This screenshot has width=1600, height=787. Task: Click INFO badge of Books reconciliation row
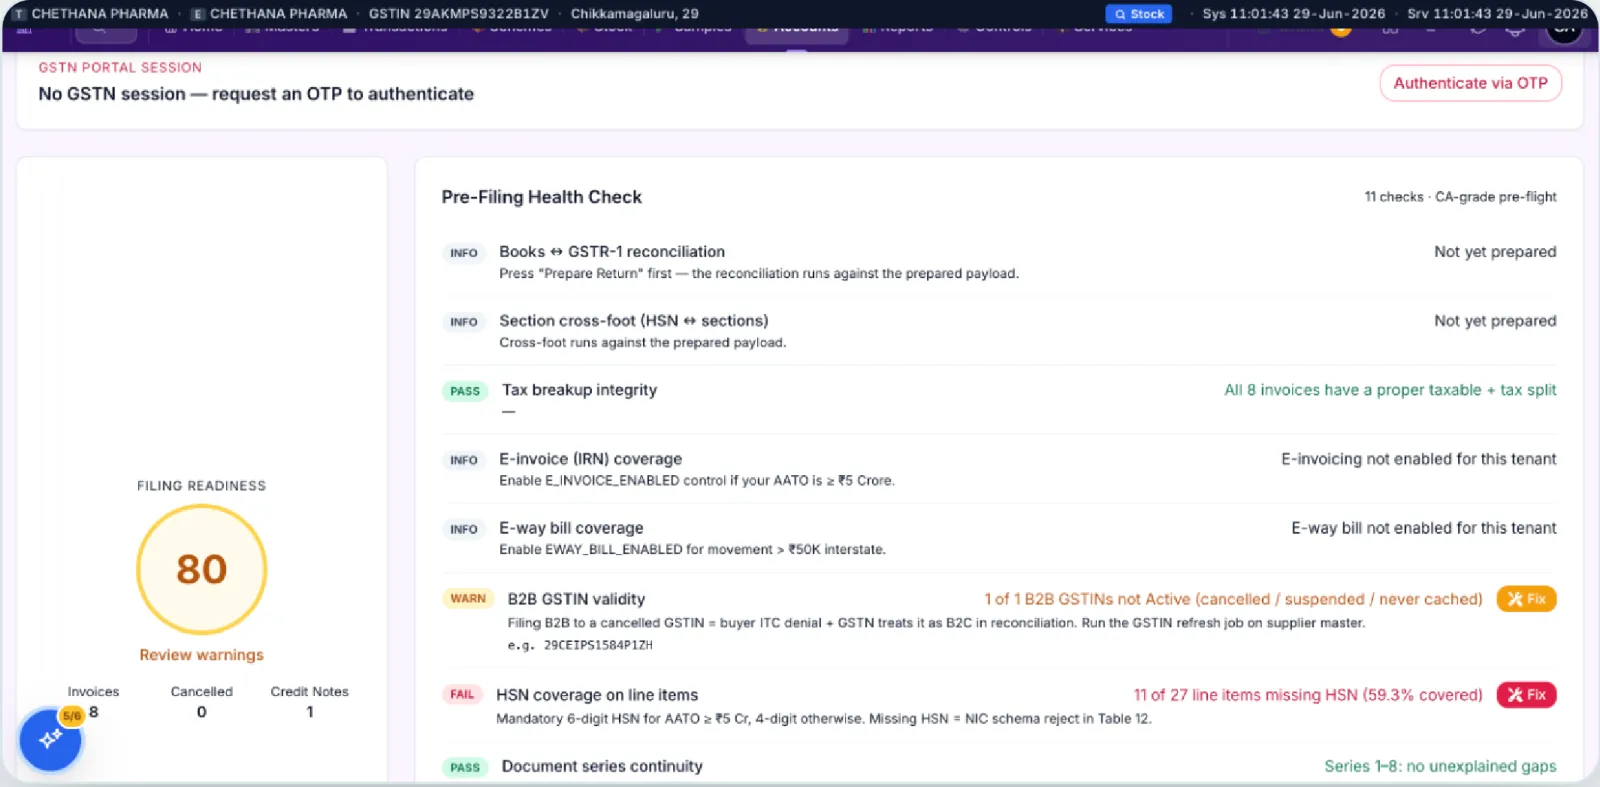(x=463, y=253)
